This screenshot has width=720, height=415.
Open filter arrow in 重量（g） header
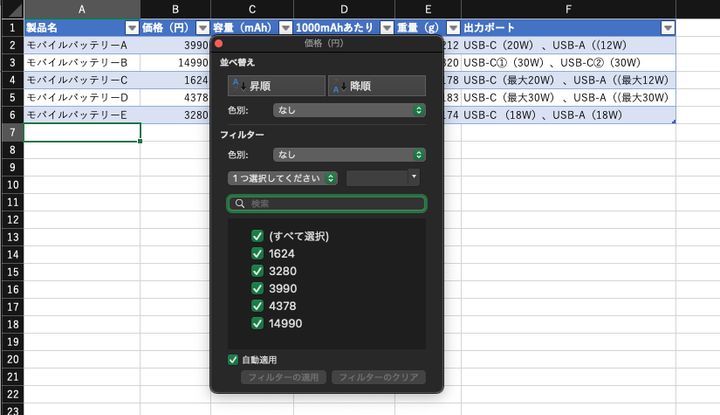coord(453,28)
